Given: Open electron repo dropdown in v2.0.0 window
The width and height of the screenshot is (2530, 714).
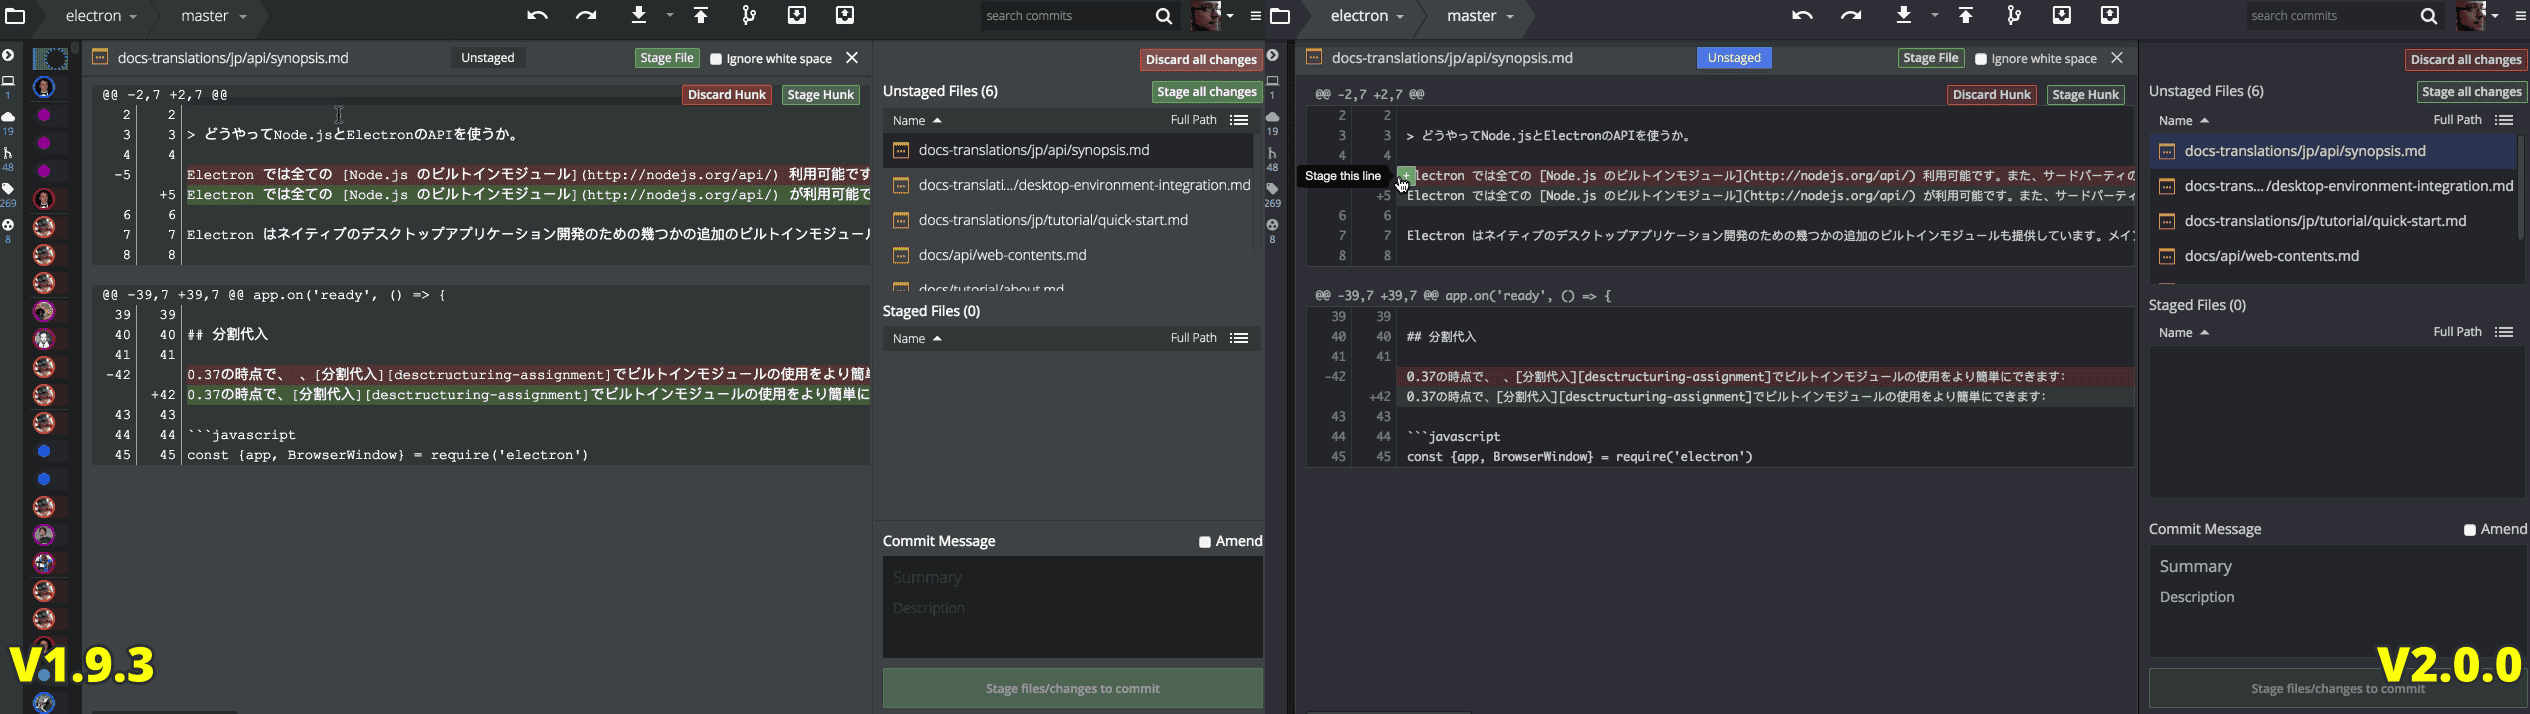Looking at the screenshot, I should (1367, 16).
